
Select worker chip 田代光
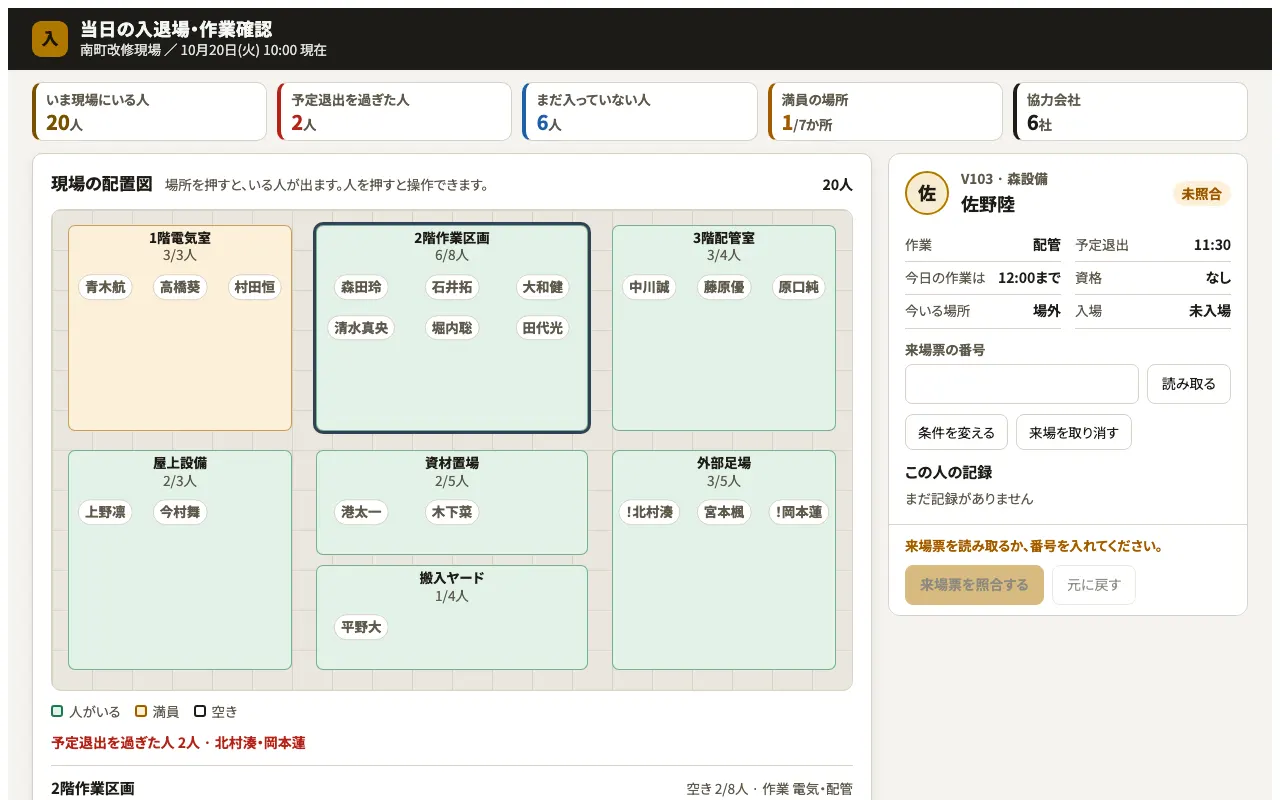point(543,327)
